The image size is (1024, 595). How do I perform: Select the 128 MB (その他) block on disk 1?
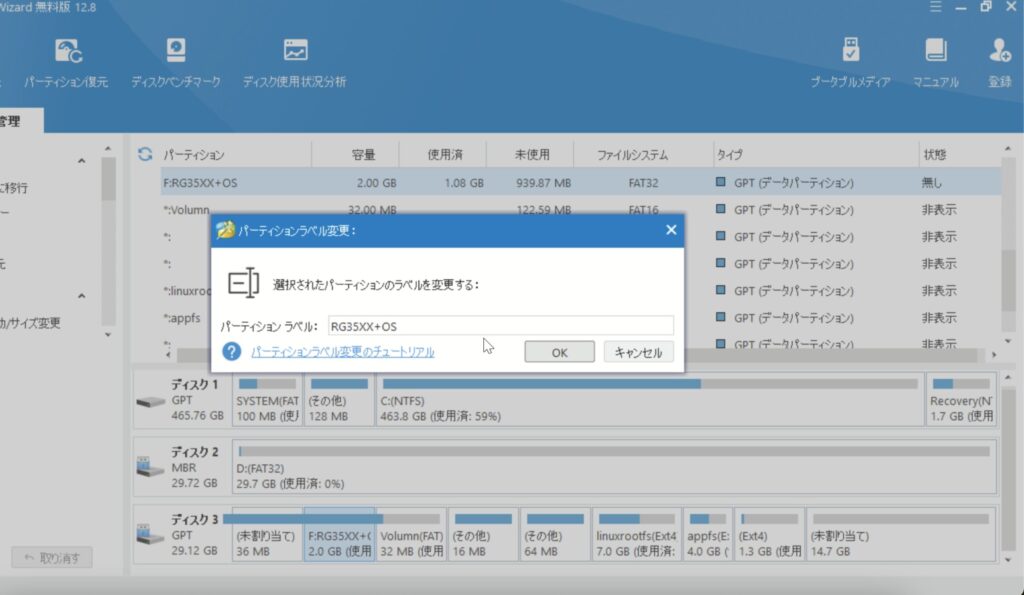point(340,400)
